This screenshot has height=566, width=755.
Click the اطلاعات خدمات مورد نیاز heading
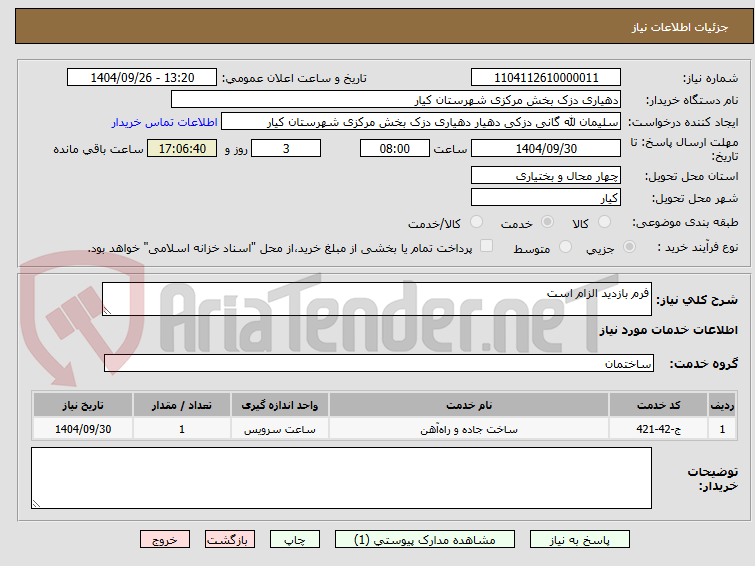point(668,330)
